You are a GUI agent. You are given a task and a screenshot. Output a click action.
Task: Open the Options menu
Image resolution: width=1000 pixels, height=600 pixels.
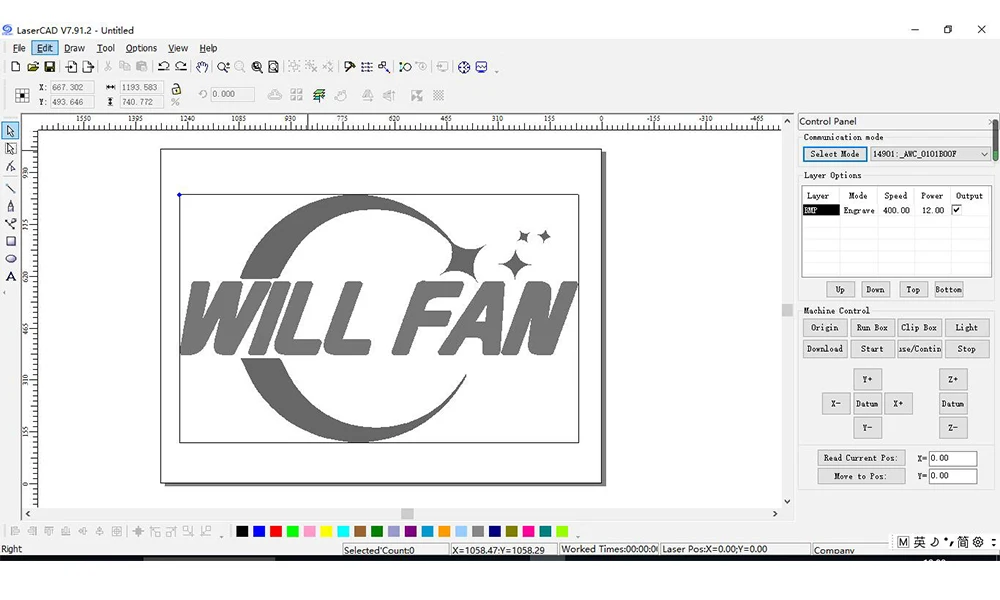pyautogui.click(x=141, y=48)
